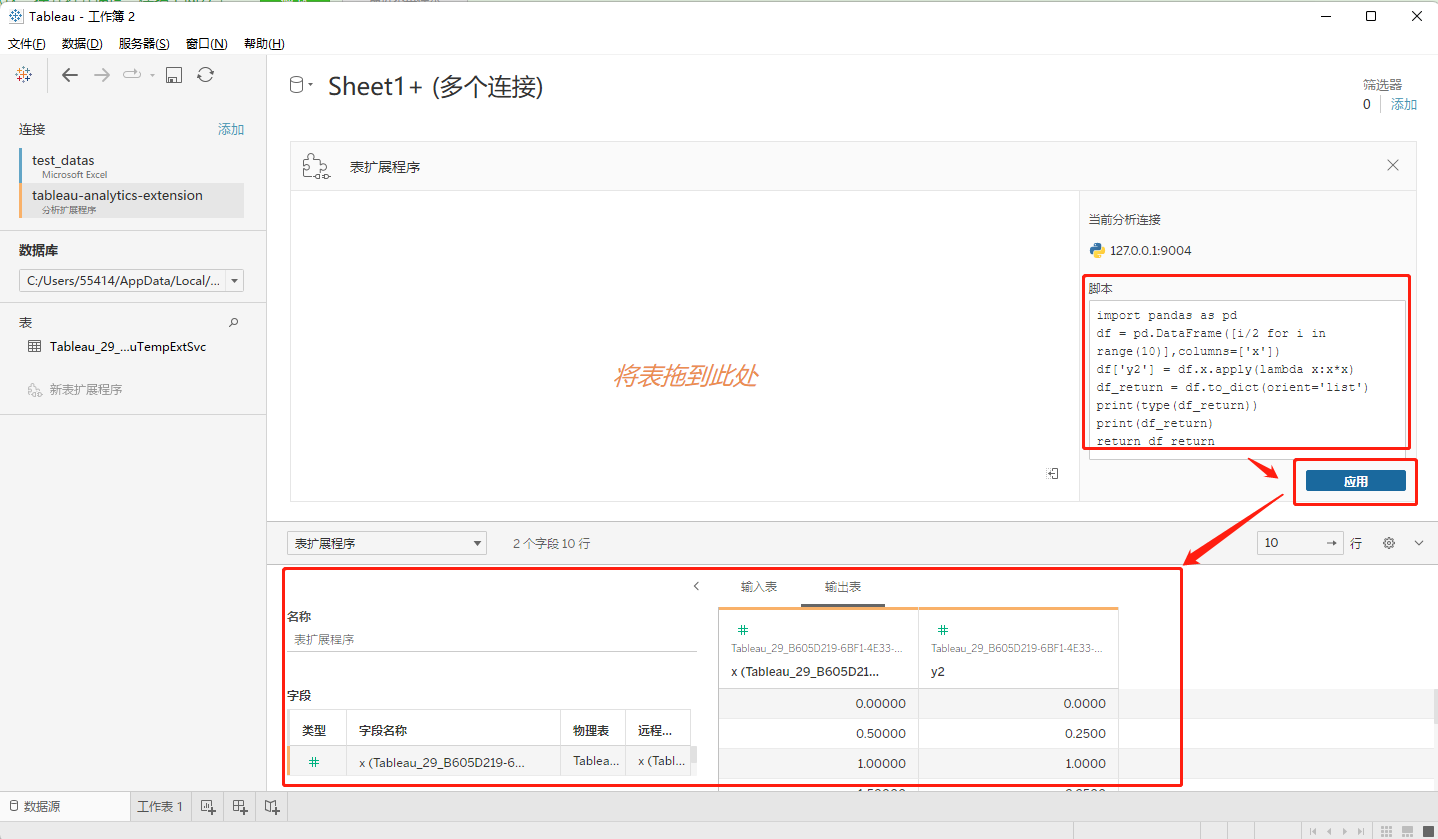Switch to the 输入表 tab
1438x839 pixels.
[759, 587]
